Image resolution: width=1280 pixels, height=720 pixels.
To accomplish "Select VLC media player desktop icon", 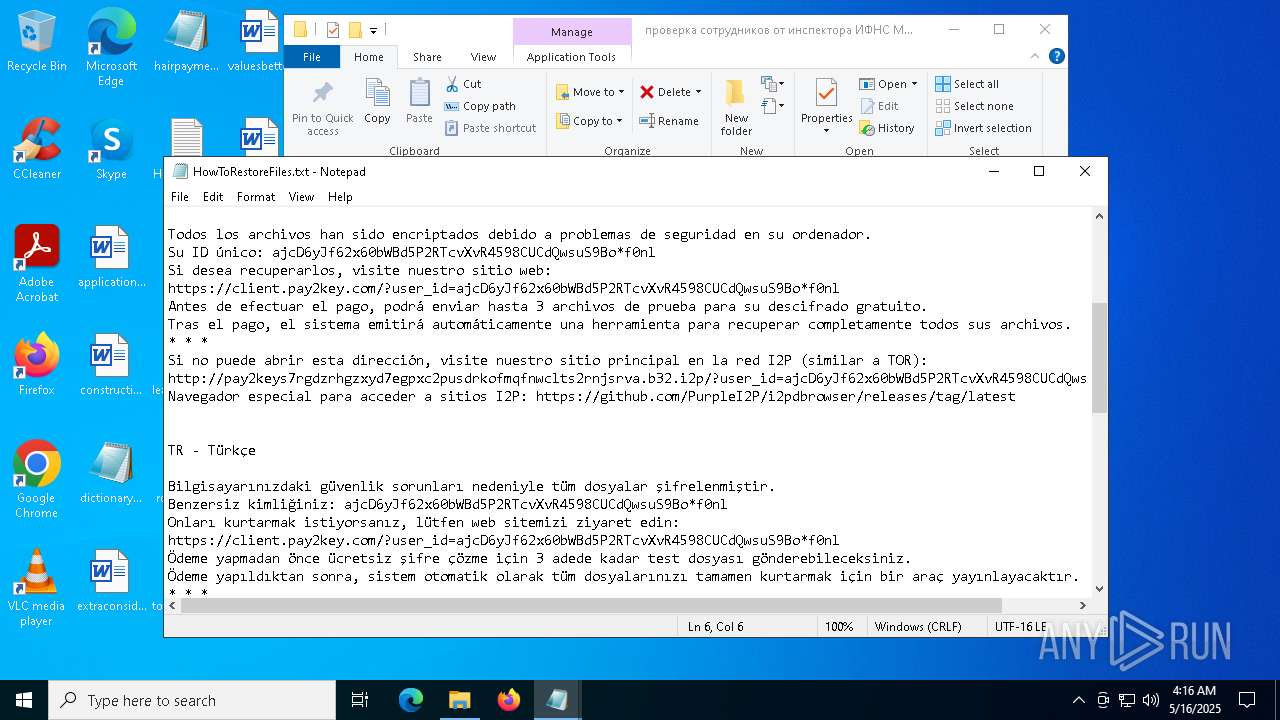I will click(37, 588).
